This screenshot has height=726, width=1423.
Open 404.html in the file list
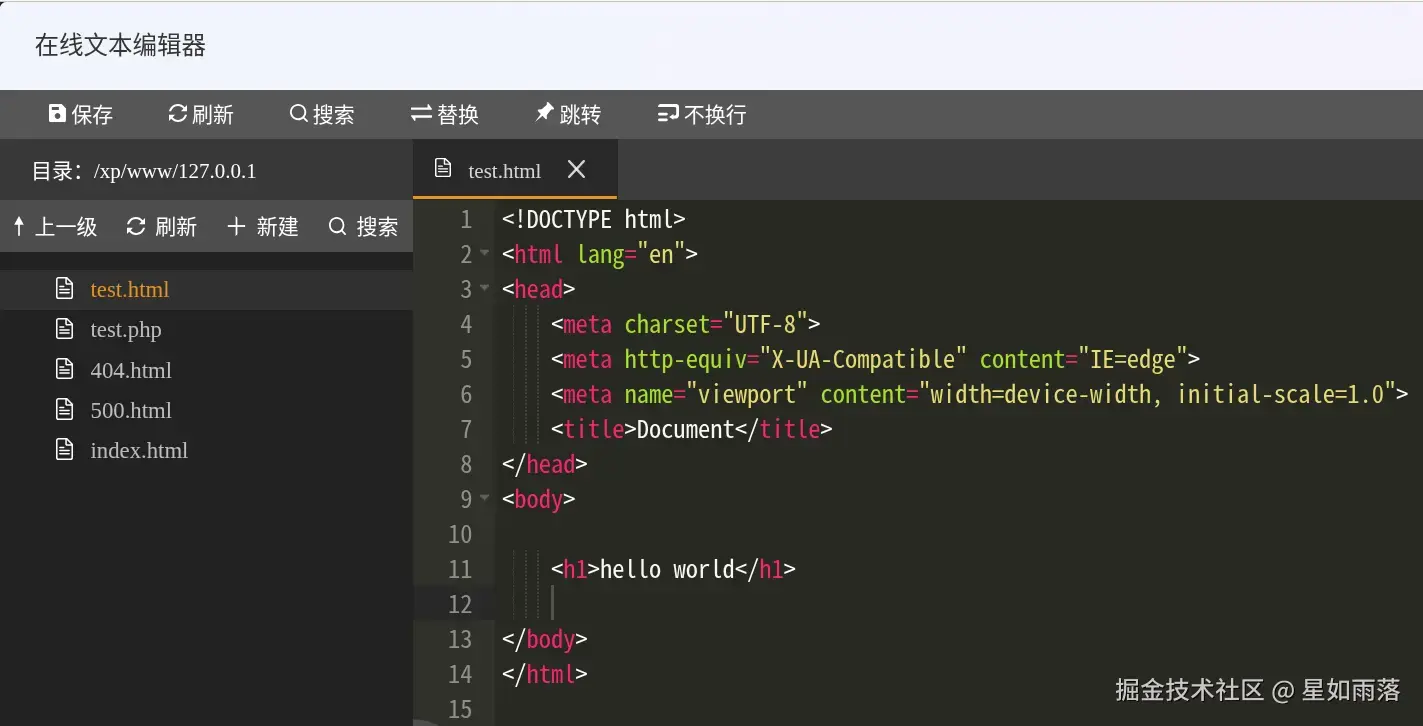click(x=131, y=370)
